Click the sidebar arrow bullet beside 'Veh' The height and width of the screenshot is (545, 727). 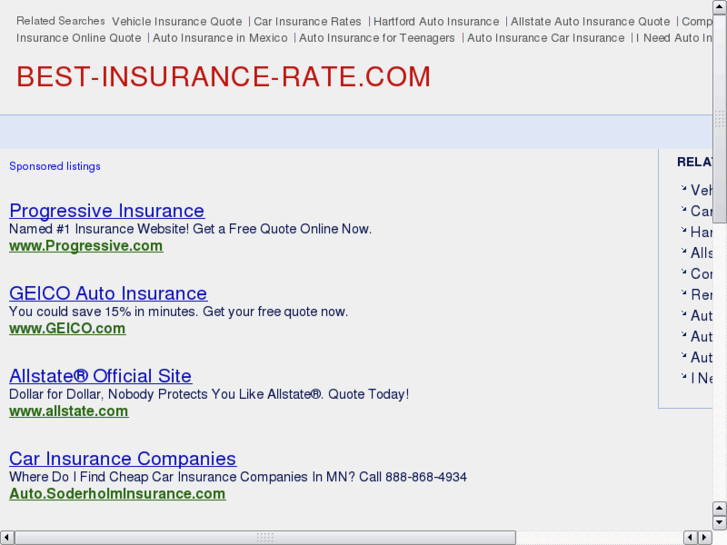click(683, 188)
